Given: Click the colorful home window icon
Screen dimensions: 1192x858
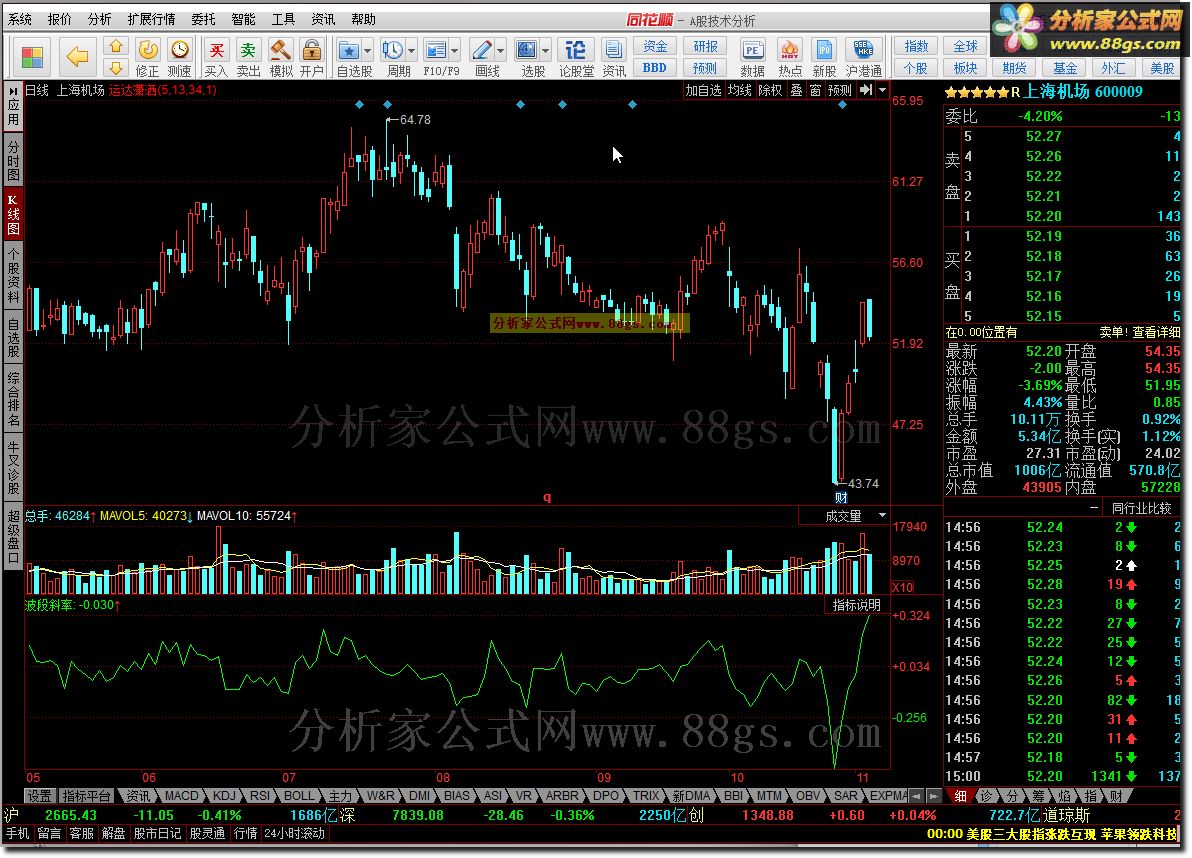Looking at the screenshot, I should (33, 57).
